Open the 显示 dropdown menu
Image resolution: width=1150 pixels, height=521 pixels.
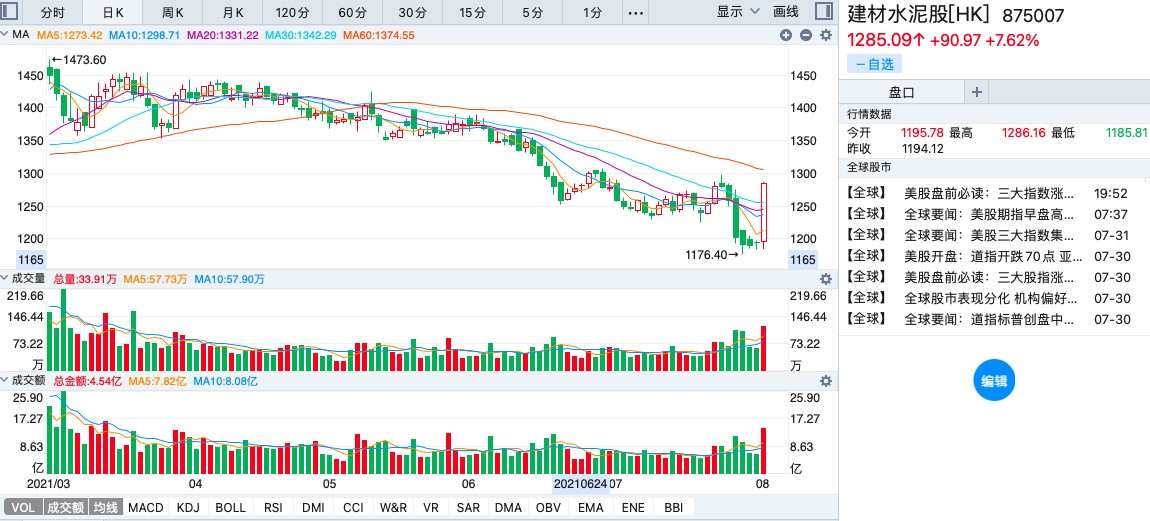point(735,12)
